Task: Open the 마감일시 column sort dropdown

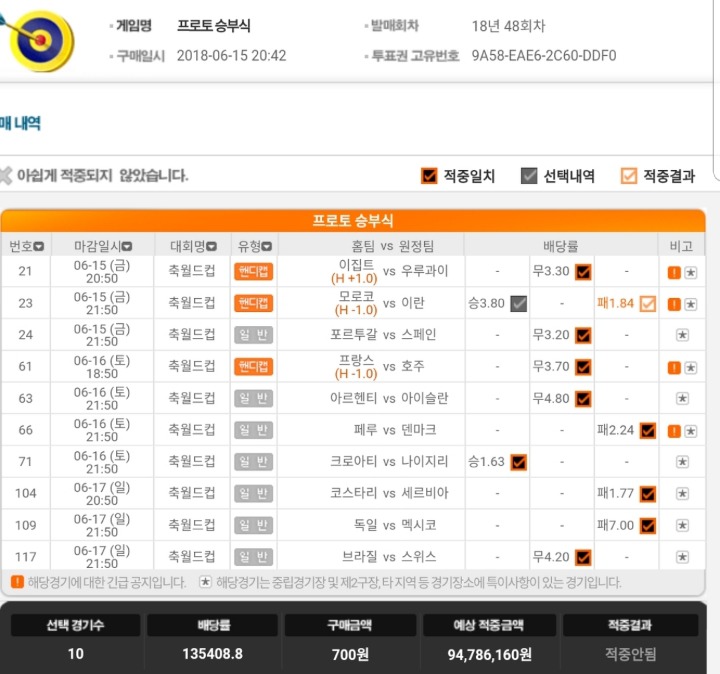Action: 127,247
